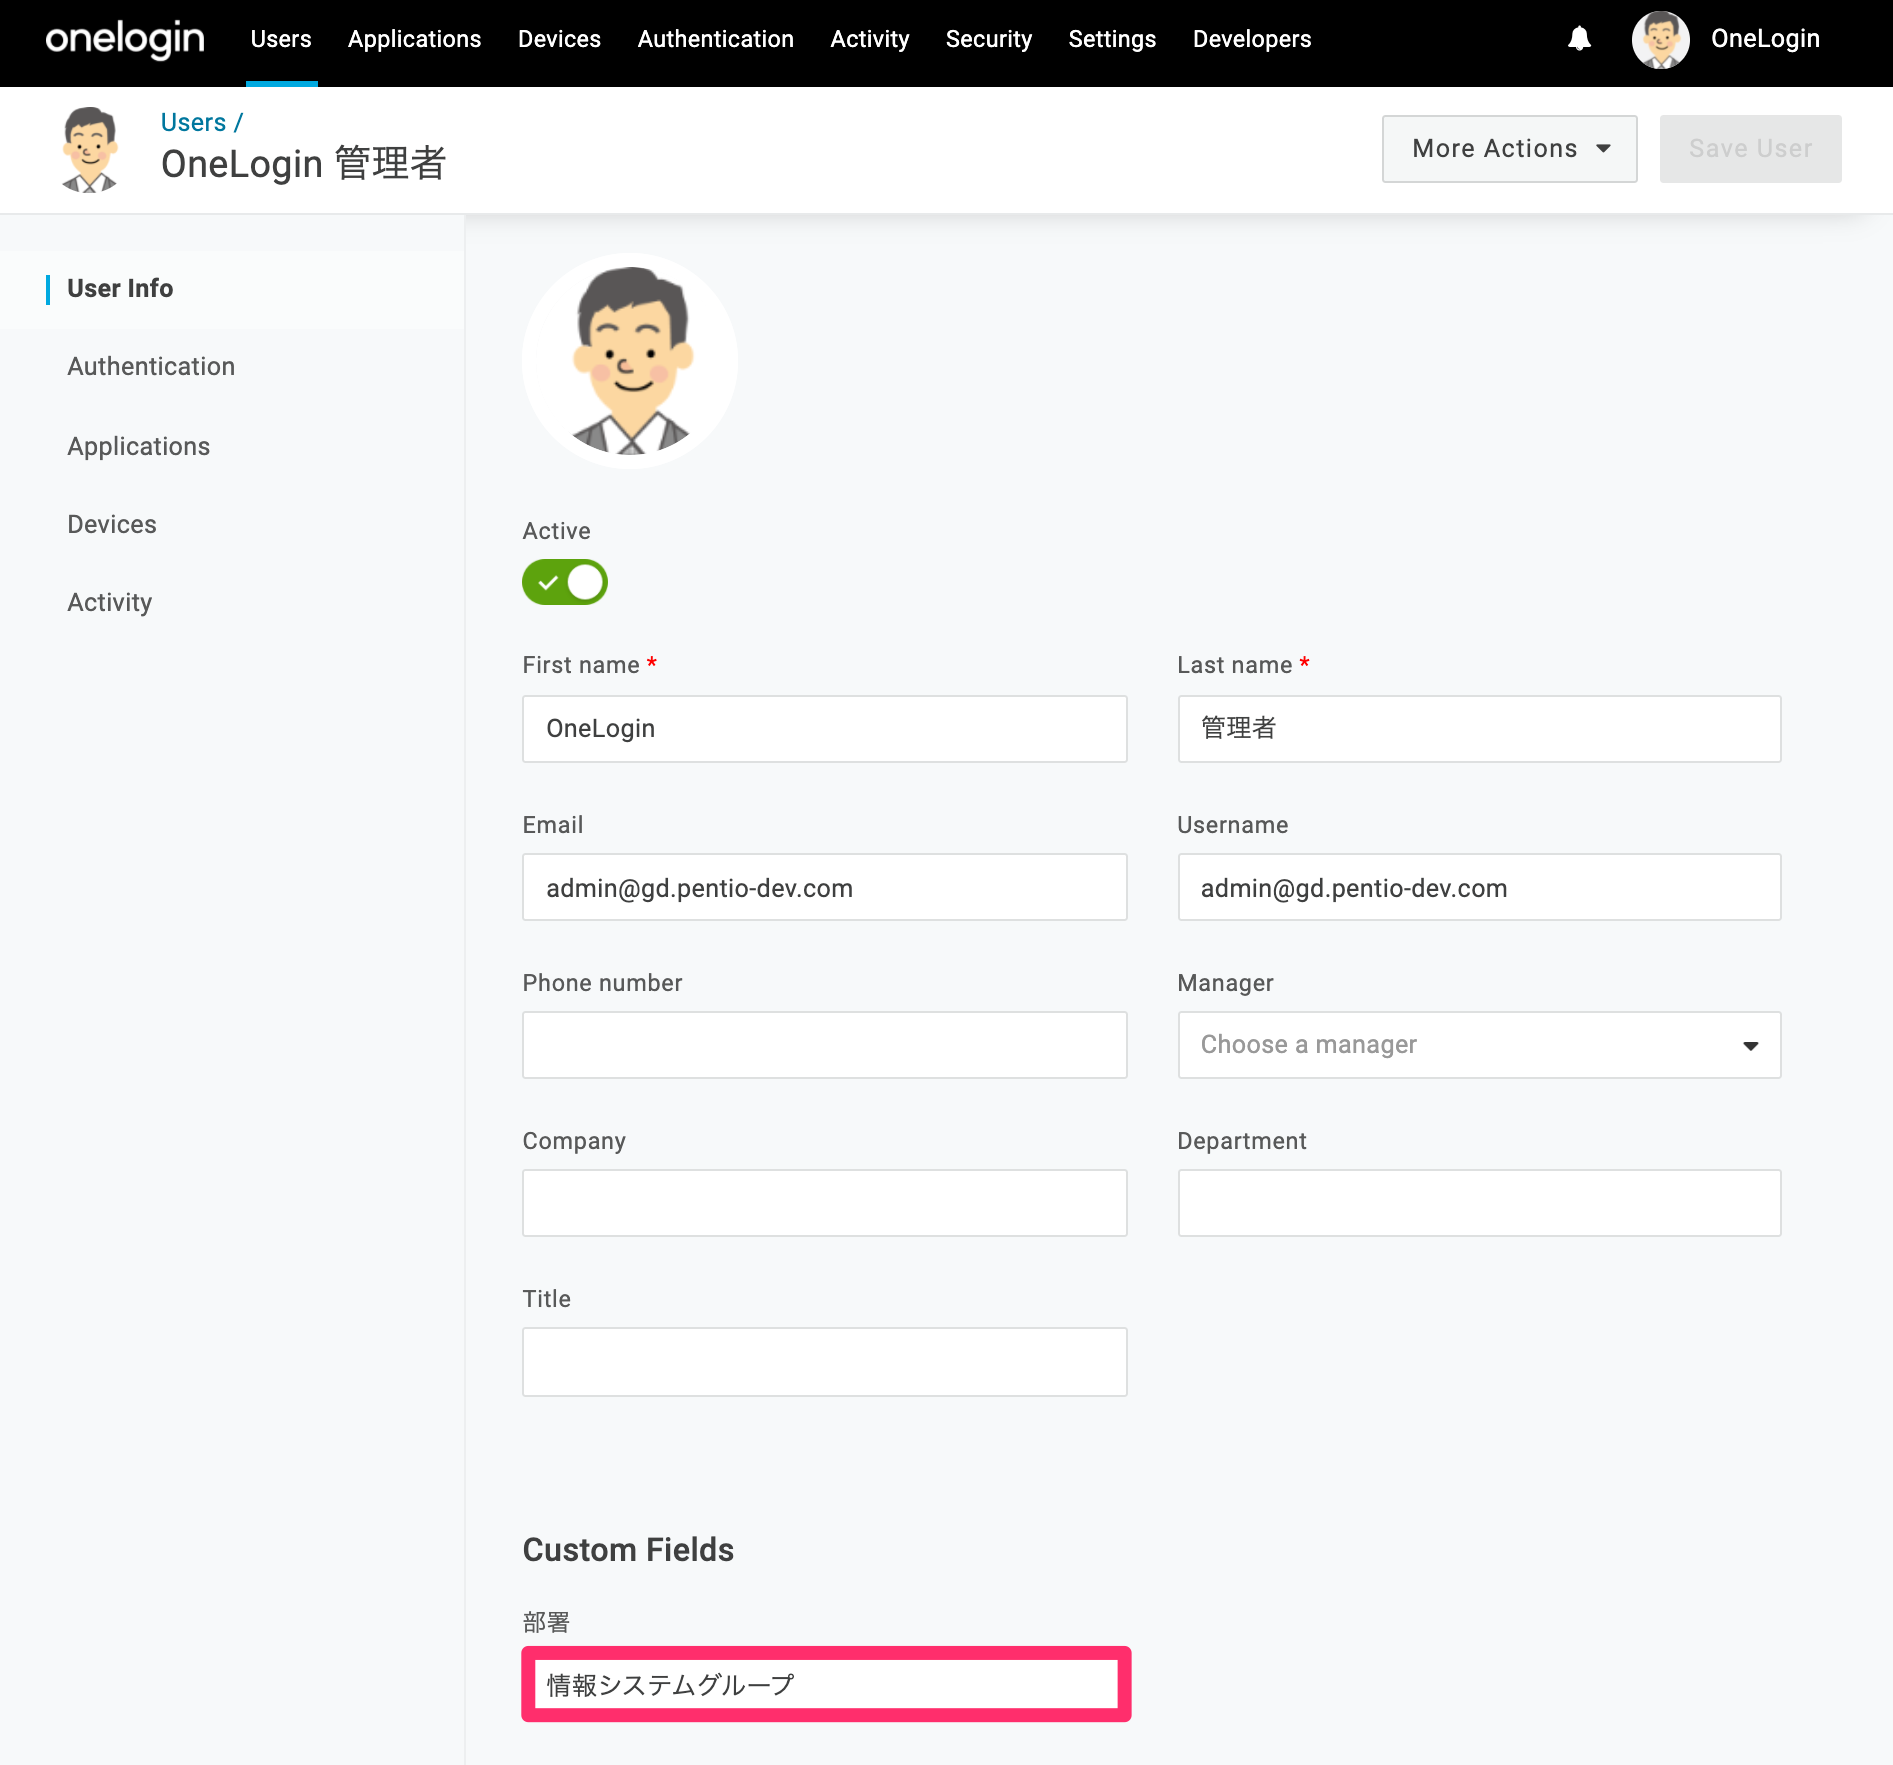Open the Developers menu
This screenshot has height=1765, width=1893.
point(1251,39)
